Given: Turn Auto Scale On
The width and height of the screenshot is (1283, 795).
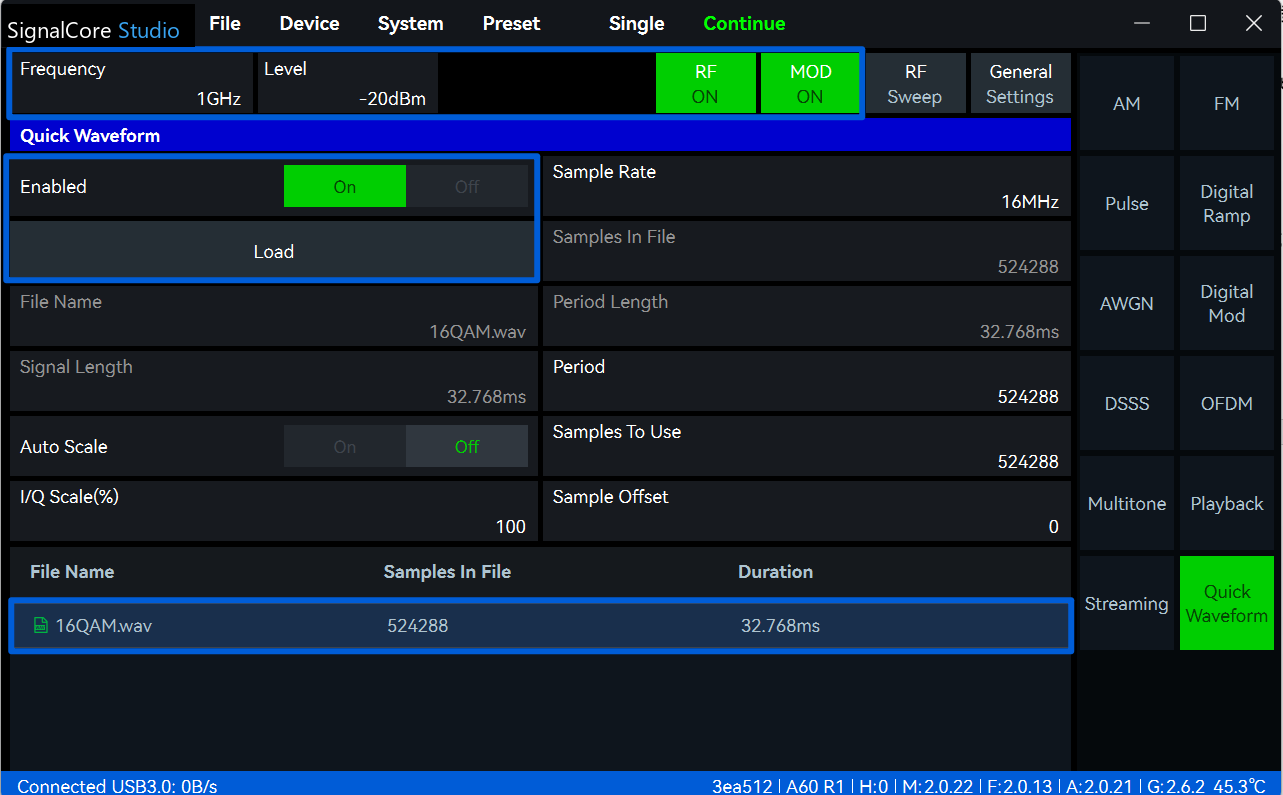Looking at the screenshot, I should coord(345,447).
